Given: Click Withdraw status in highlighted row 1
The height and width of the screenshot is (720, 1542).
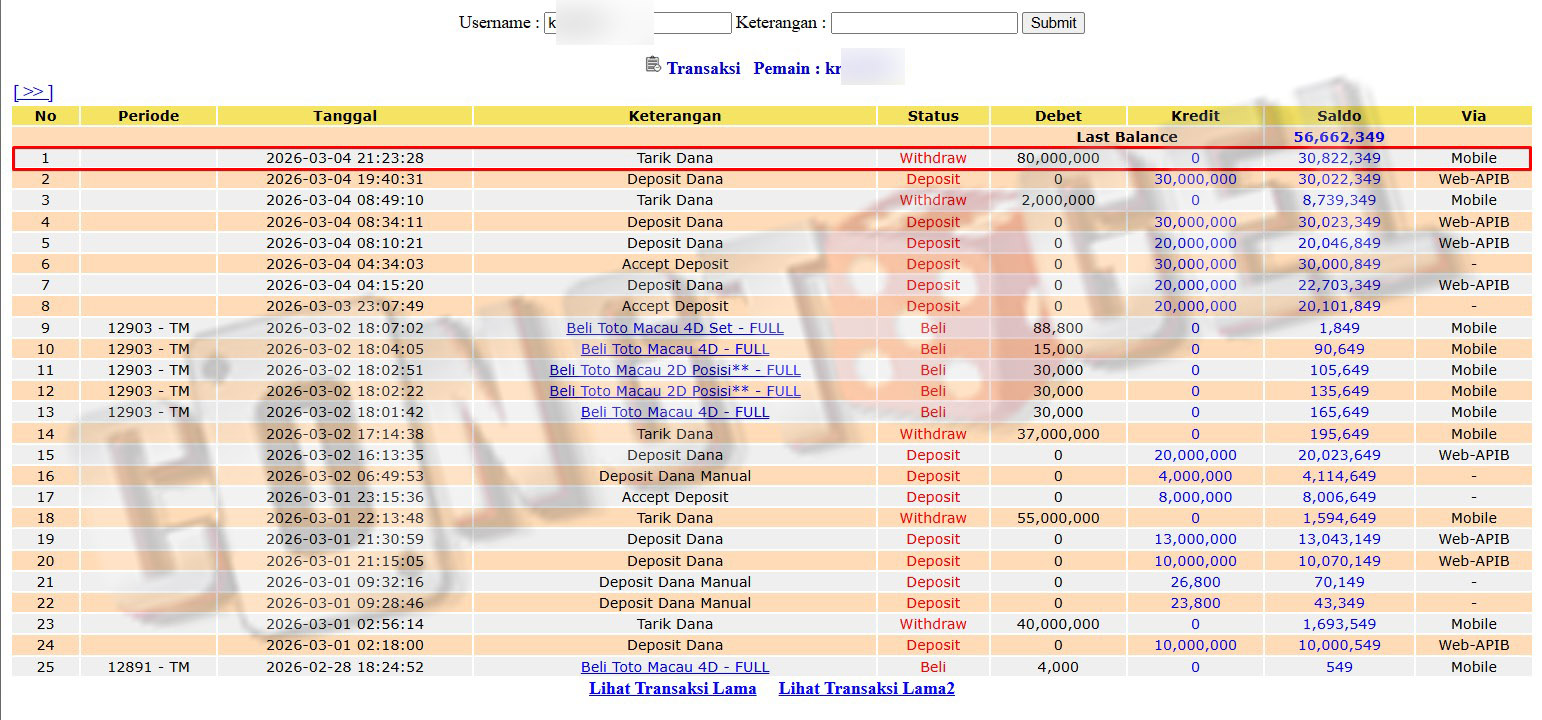Looking at the screenshot, I should [932, 158].
